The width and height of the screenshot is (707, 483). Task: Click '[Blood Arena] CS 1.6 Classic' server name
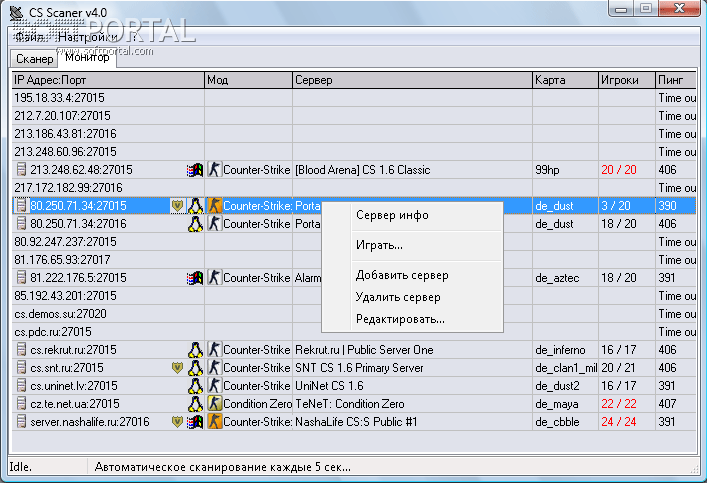coord(363,170)
